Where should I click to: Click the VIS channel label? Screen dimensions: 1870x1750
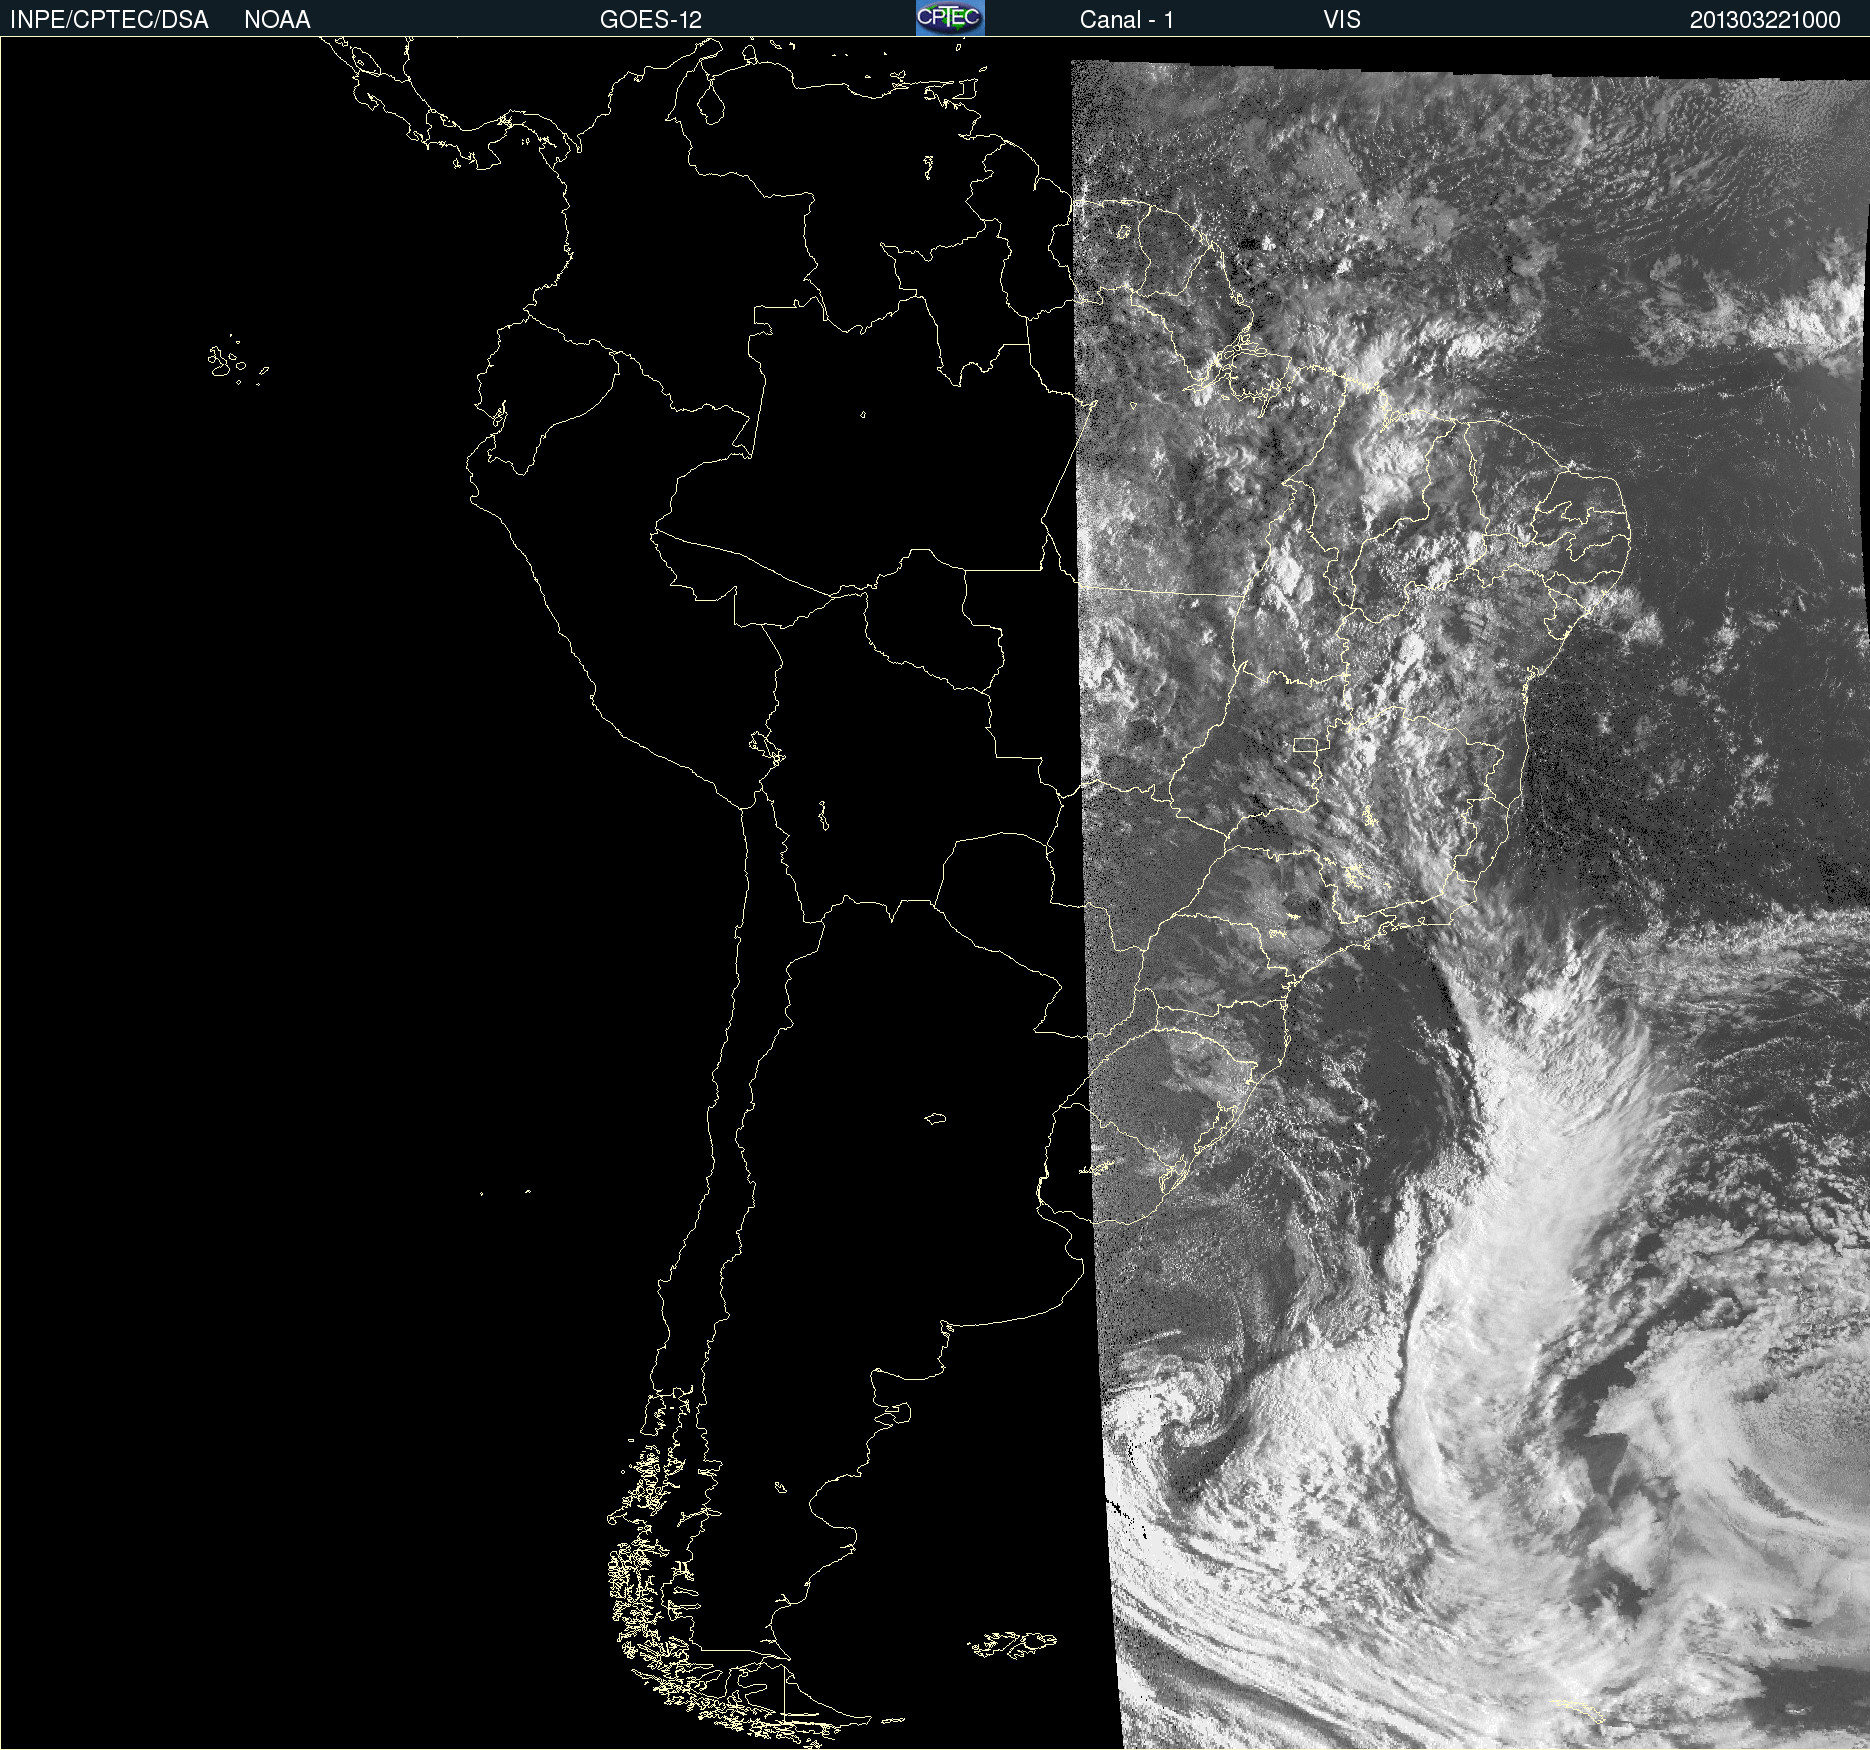1341,20
